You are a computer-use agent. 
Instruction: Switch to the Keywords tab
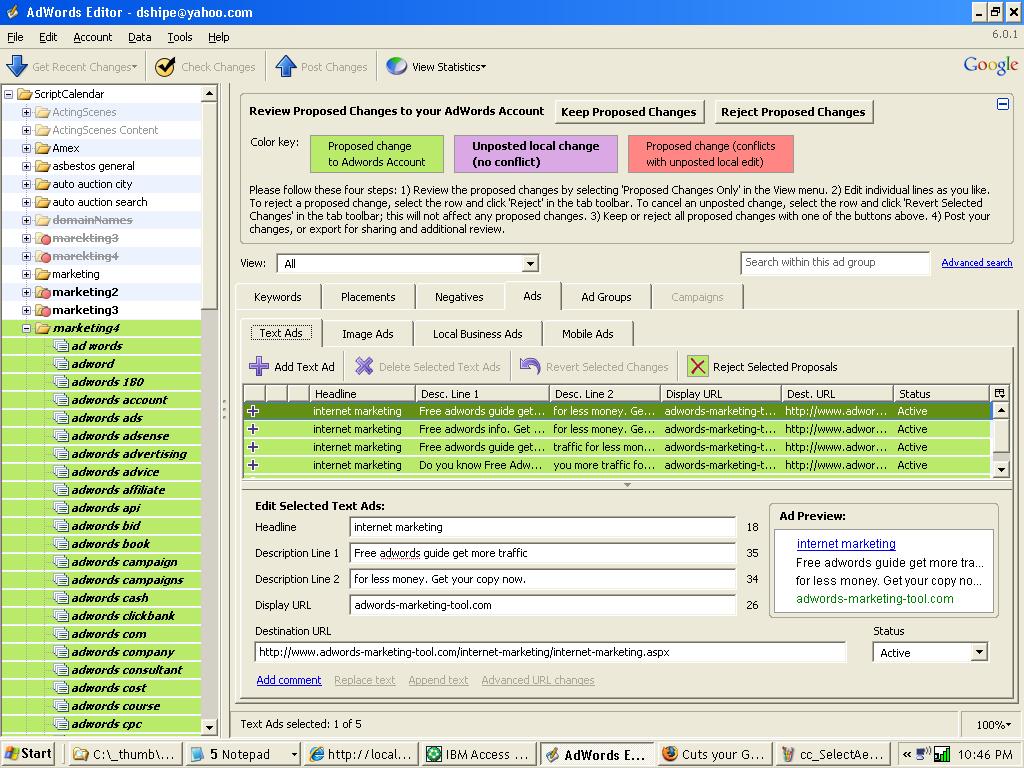[x=278, y=297]
